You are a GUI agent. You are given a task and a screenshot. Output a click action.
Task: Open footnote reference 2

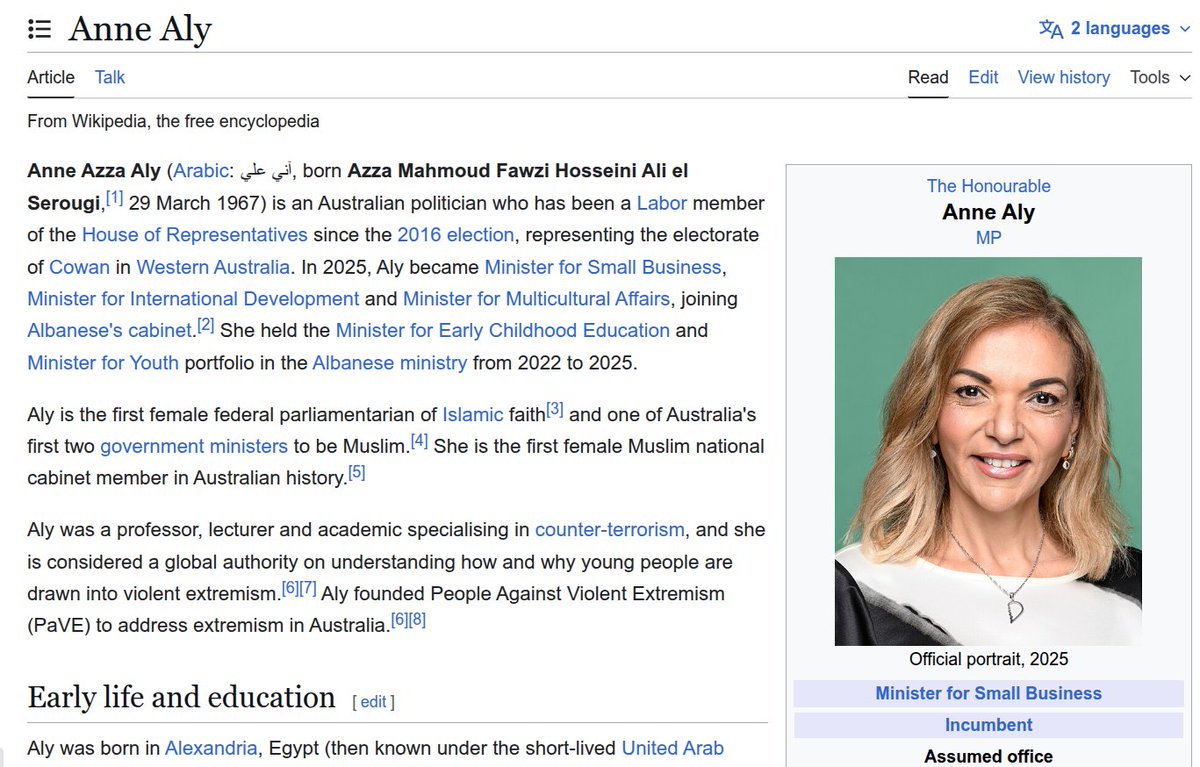206,325
